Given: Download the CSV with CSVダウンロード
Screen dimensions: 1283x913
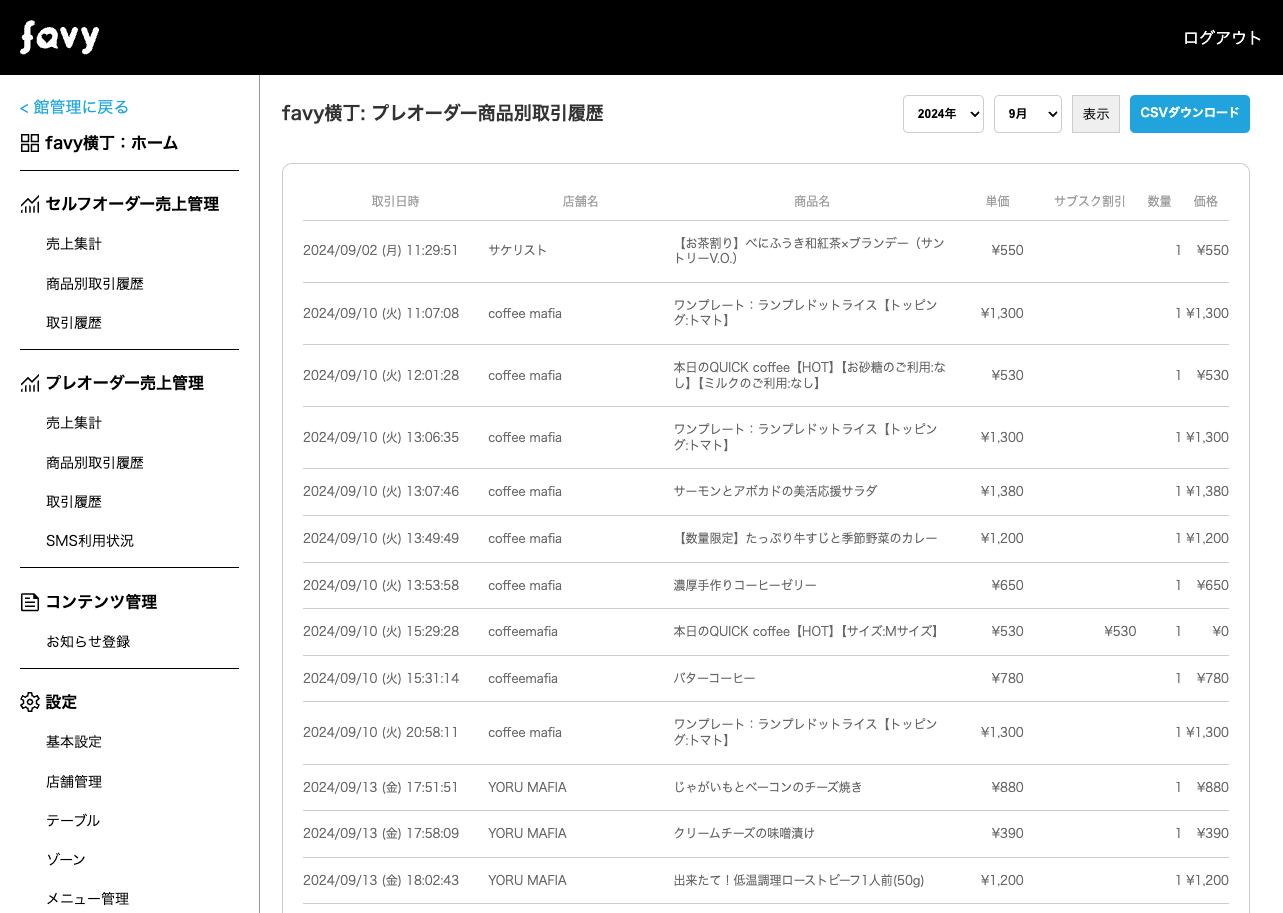Looking at the screenshot, I should pyautogui.click(x=1190, y=114).
